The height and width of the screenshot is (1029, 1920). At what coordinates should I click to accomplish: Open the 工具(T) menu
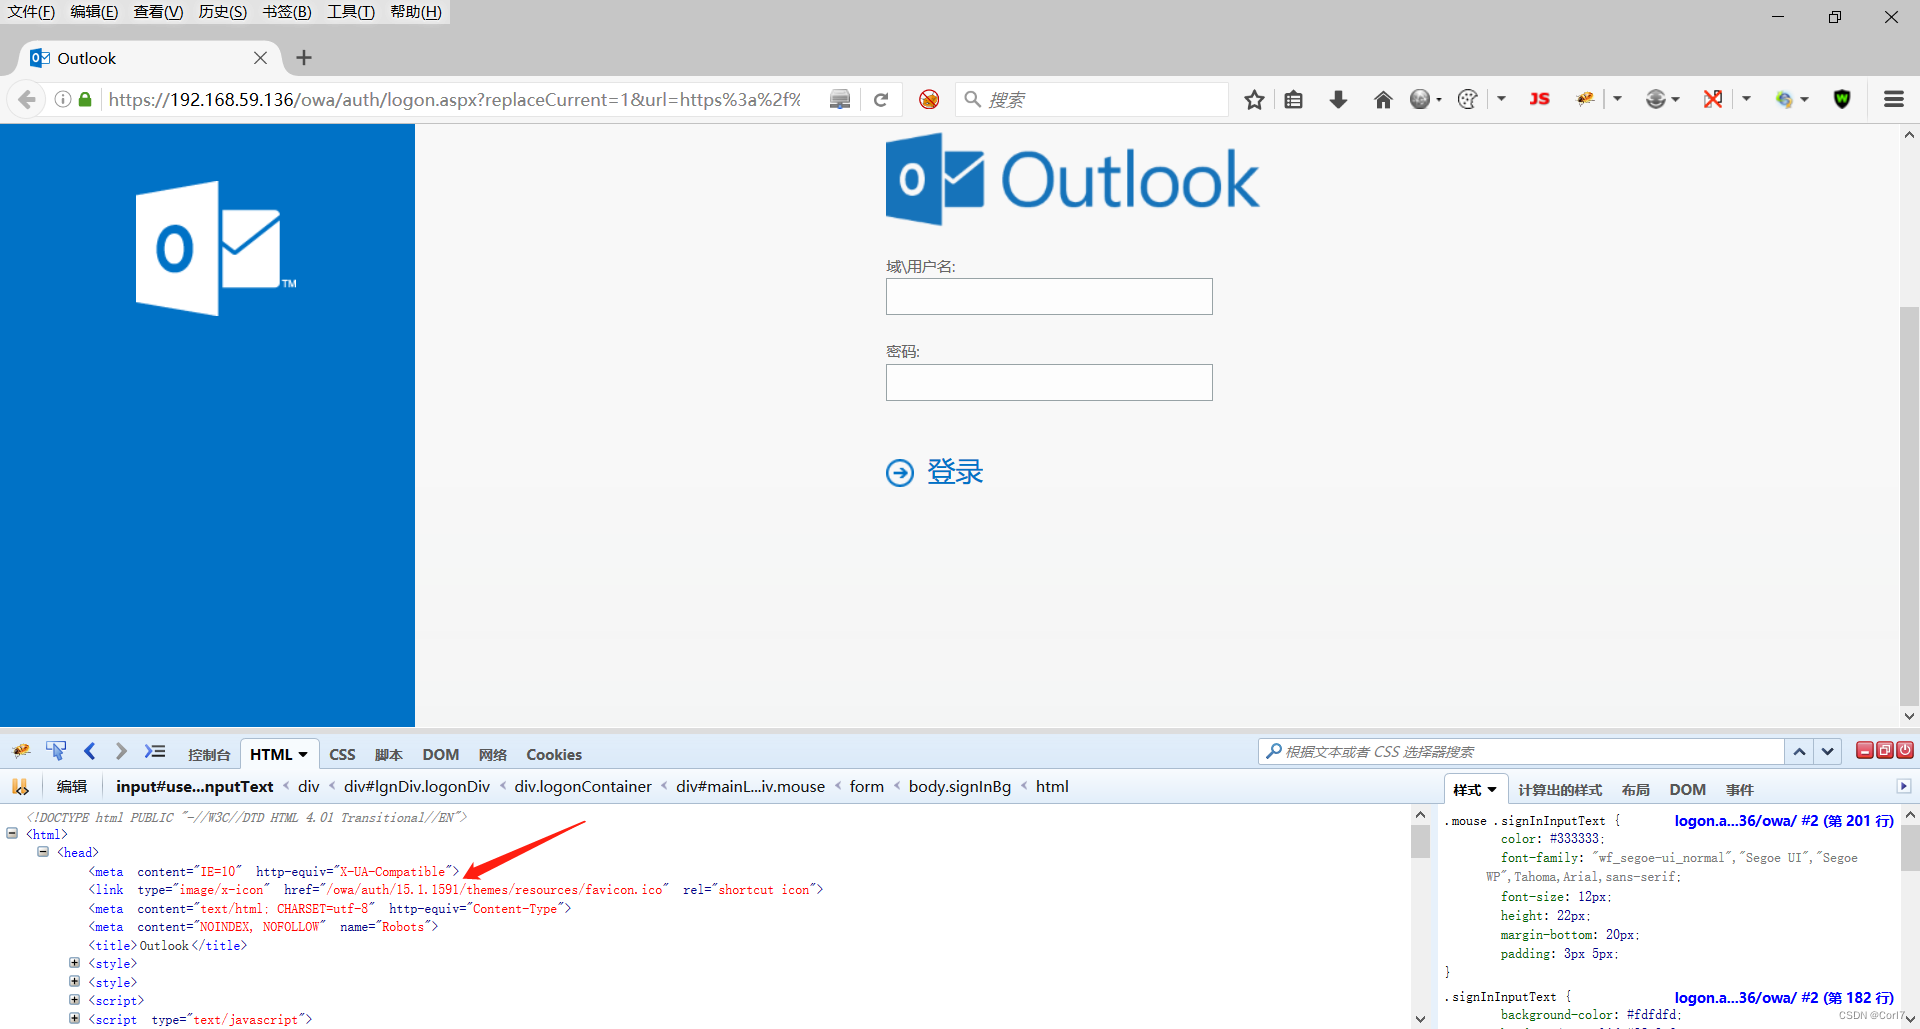click(351, 12)
